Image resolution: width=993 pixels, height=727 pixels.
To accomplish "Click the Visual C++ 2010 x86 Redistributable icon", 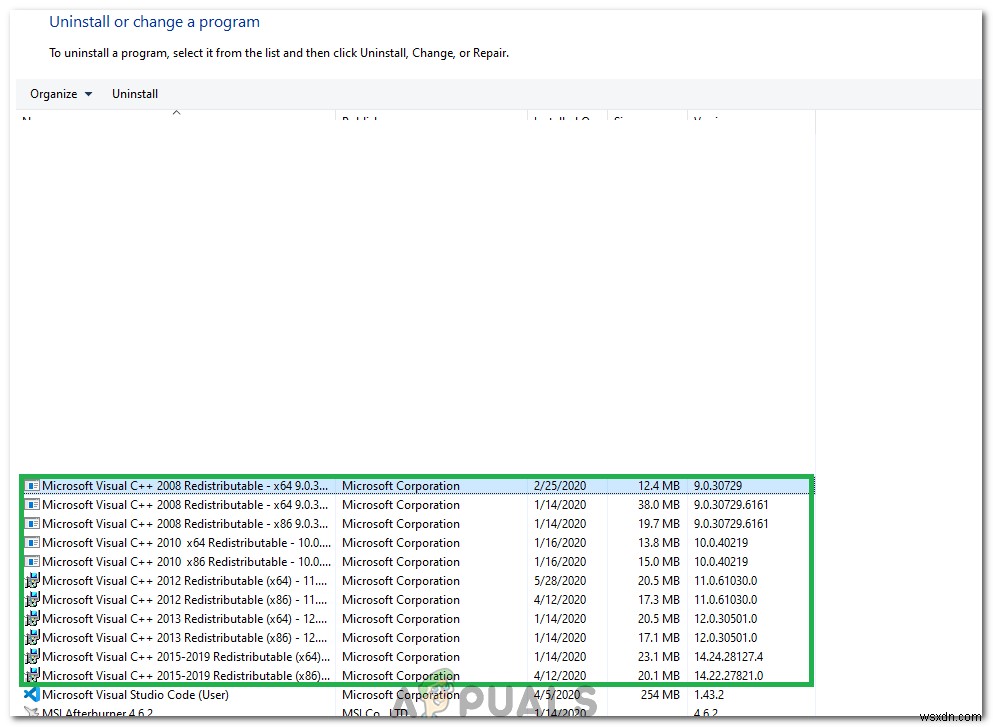I will [33, 562].
